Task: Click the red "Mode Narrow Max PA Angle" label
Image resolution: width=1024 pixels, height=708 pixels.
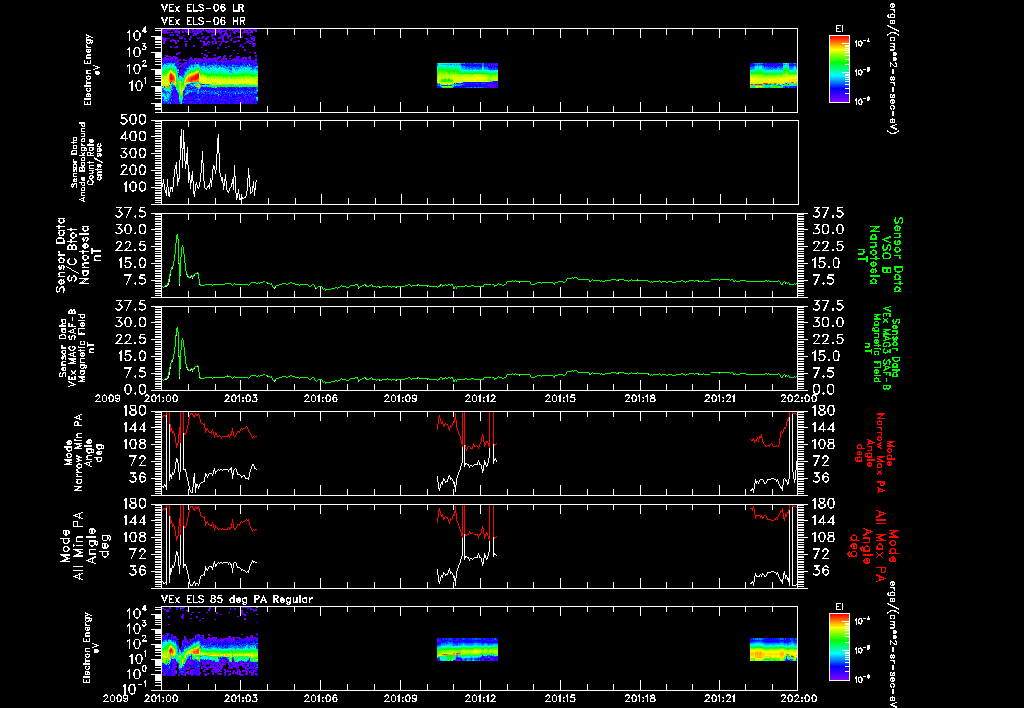Action: point(873,453)
